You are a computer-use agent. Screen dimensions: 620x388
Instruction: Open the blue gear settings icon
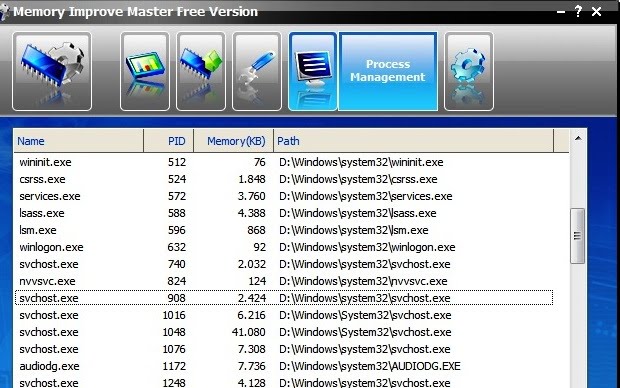[469, 71]
